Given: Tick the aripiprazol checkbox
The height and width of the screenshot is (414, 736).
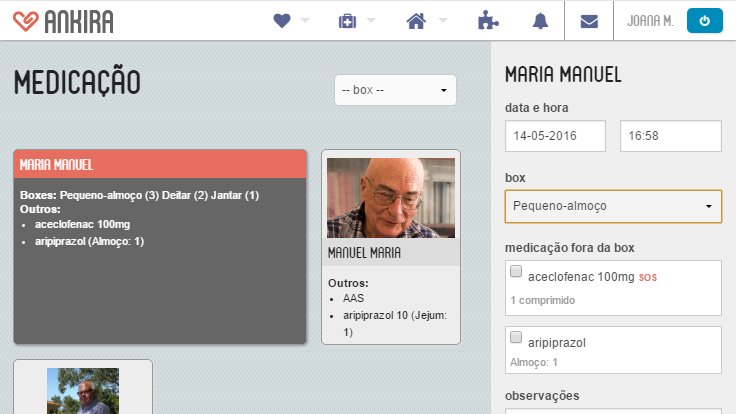Looking at the screenshot, I should point(516,337).
